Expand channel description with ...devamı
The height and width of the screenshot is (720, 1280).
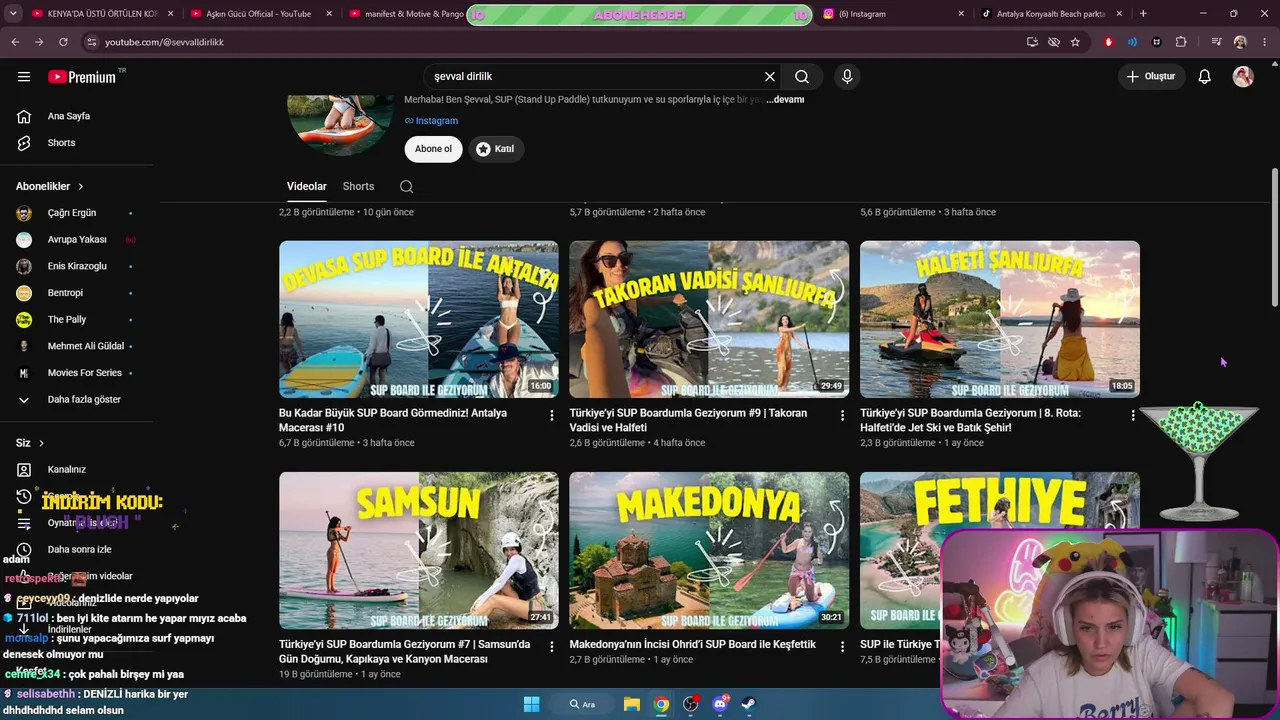pyautogui.click(x=785, y=100)
